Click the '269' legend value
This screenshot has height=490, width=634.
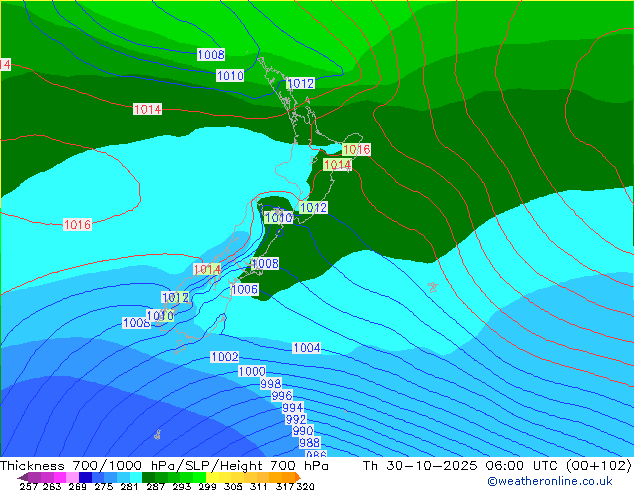pos(77,486)
